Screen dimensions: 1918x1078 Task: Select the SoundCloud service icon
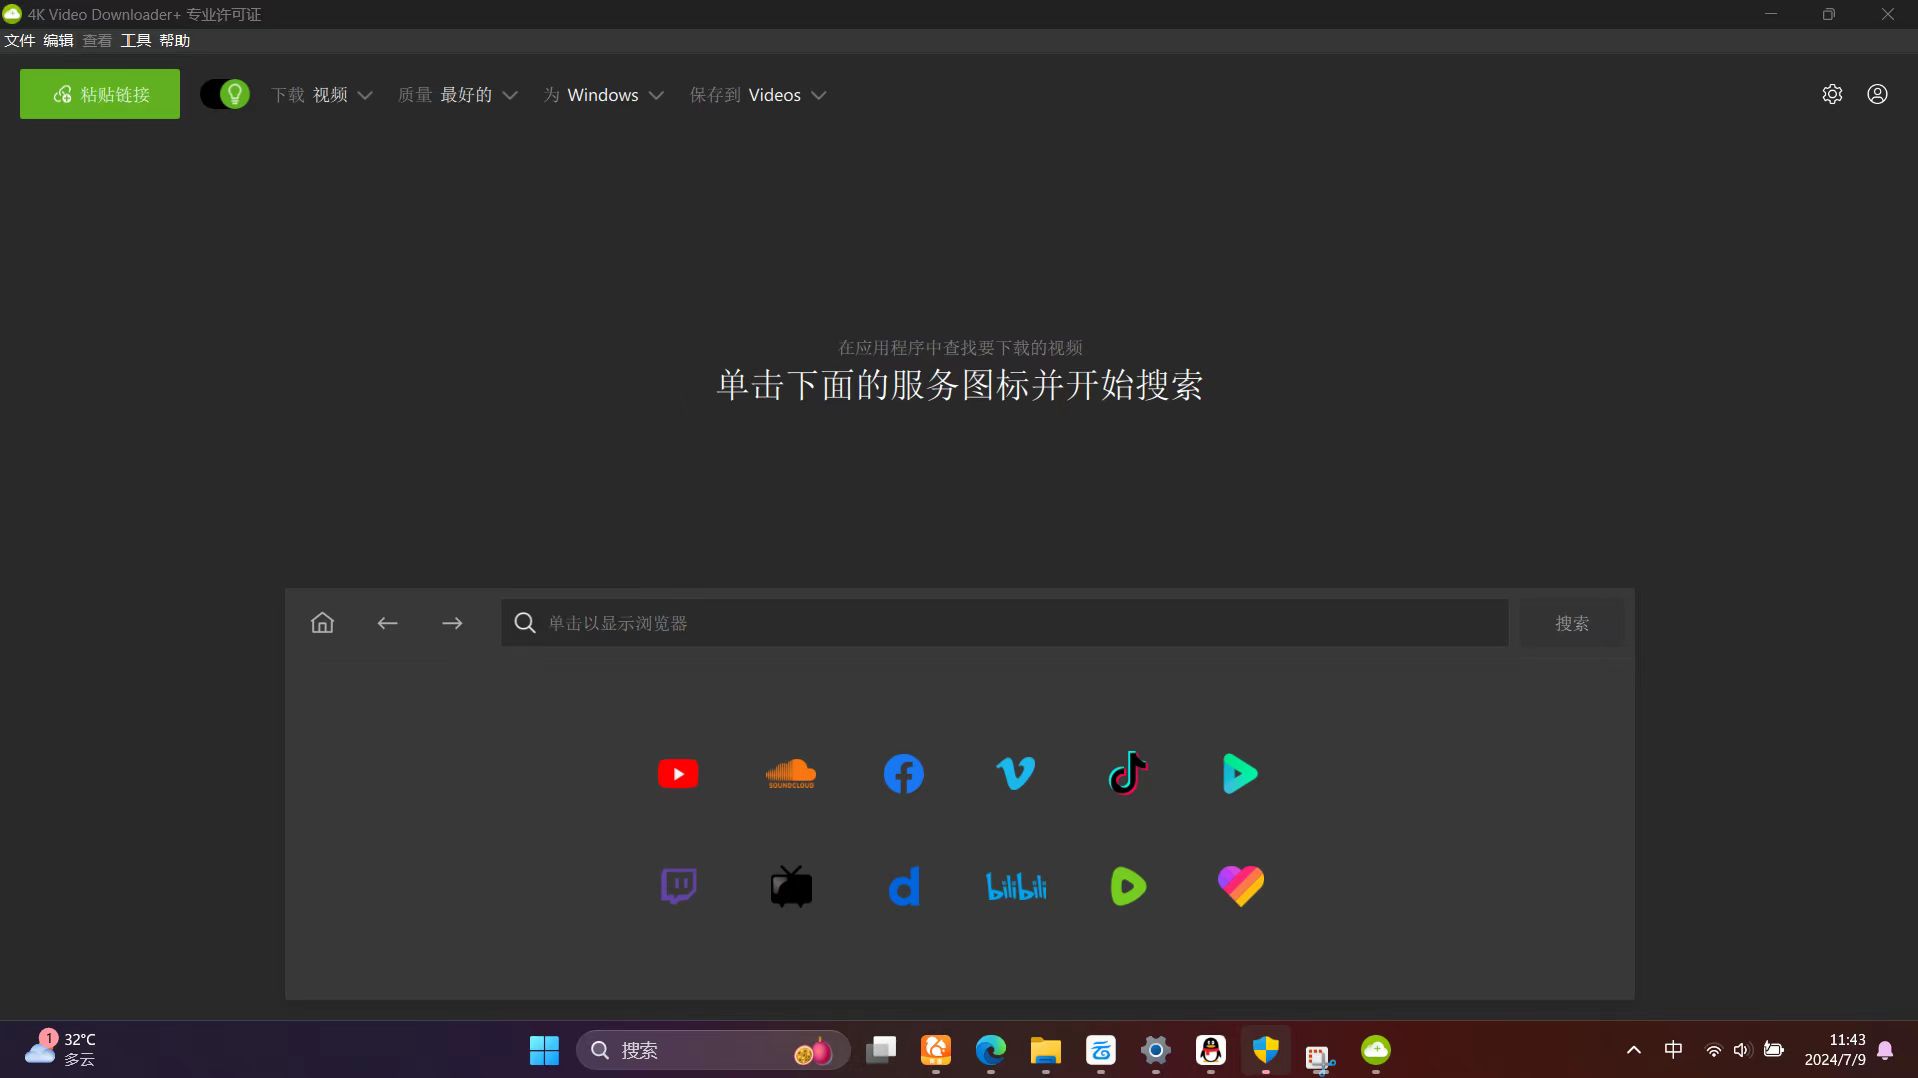pyautogui.click(x=791, y=773)
